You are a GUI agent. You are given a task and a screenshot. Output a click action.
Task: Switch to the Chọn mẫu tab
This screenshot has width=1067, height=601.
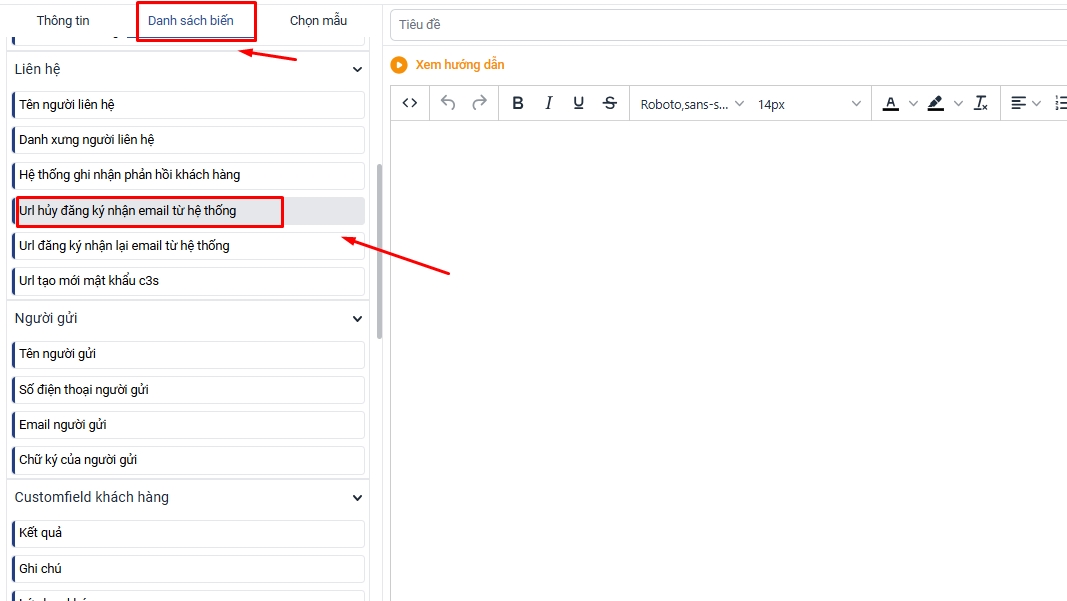click(x=318, y=21)
